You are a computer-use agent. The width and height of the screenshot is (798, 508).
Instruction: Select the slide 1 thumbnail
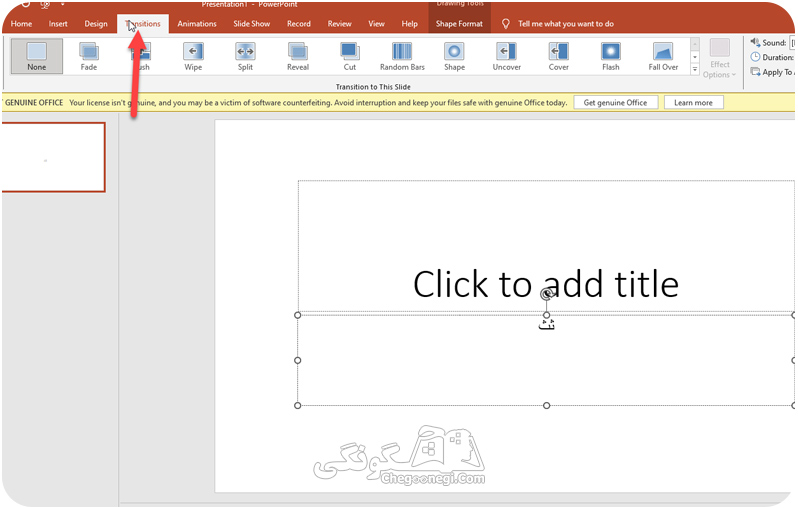[53, 157]
